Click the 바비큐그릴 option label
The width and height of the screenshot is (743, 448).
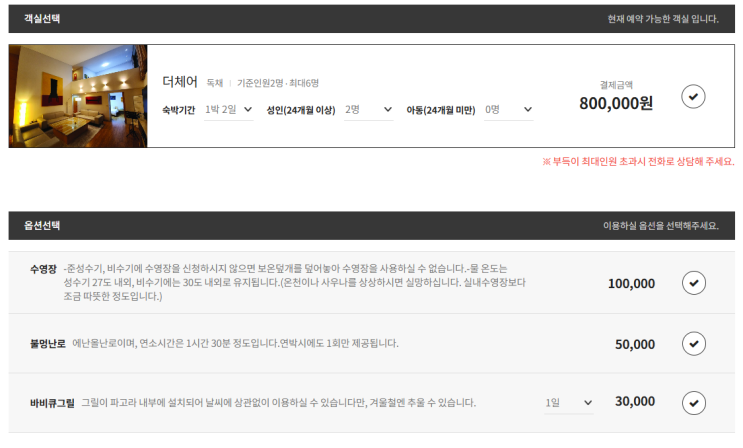[x=52, y=403]
